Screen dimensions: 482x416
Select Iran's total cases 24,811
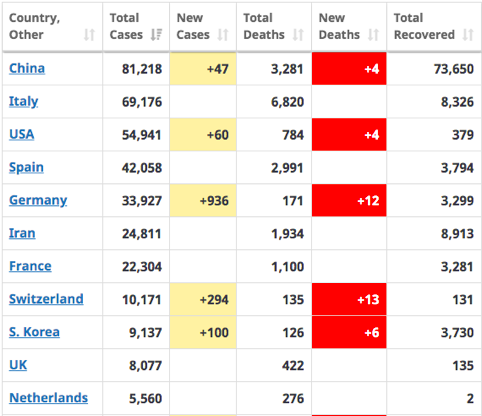pos(142,234)
